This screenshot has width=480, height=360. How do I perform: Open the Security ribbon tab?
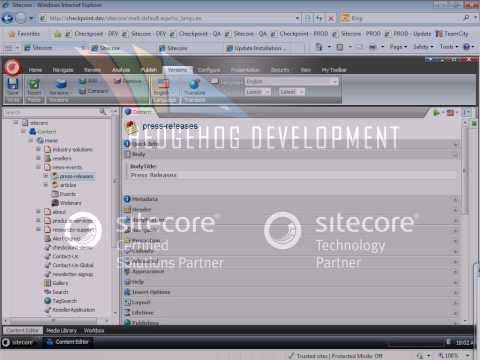pyautogui.click(x=280, y=70)
